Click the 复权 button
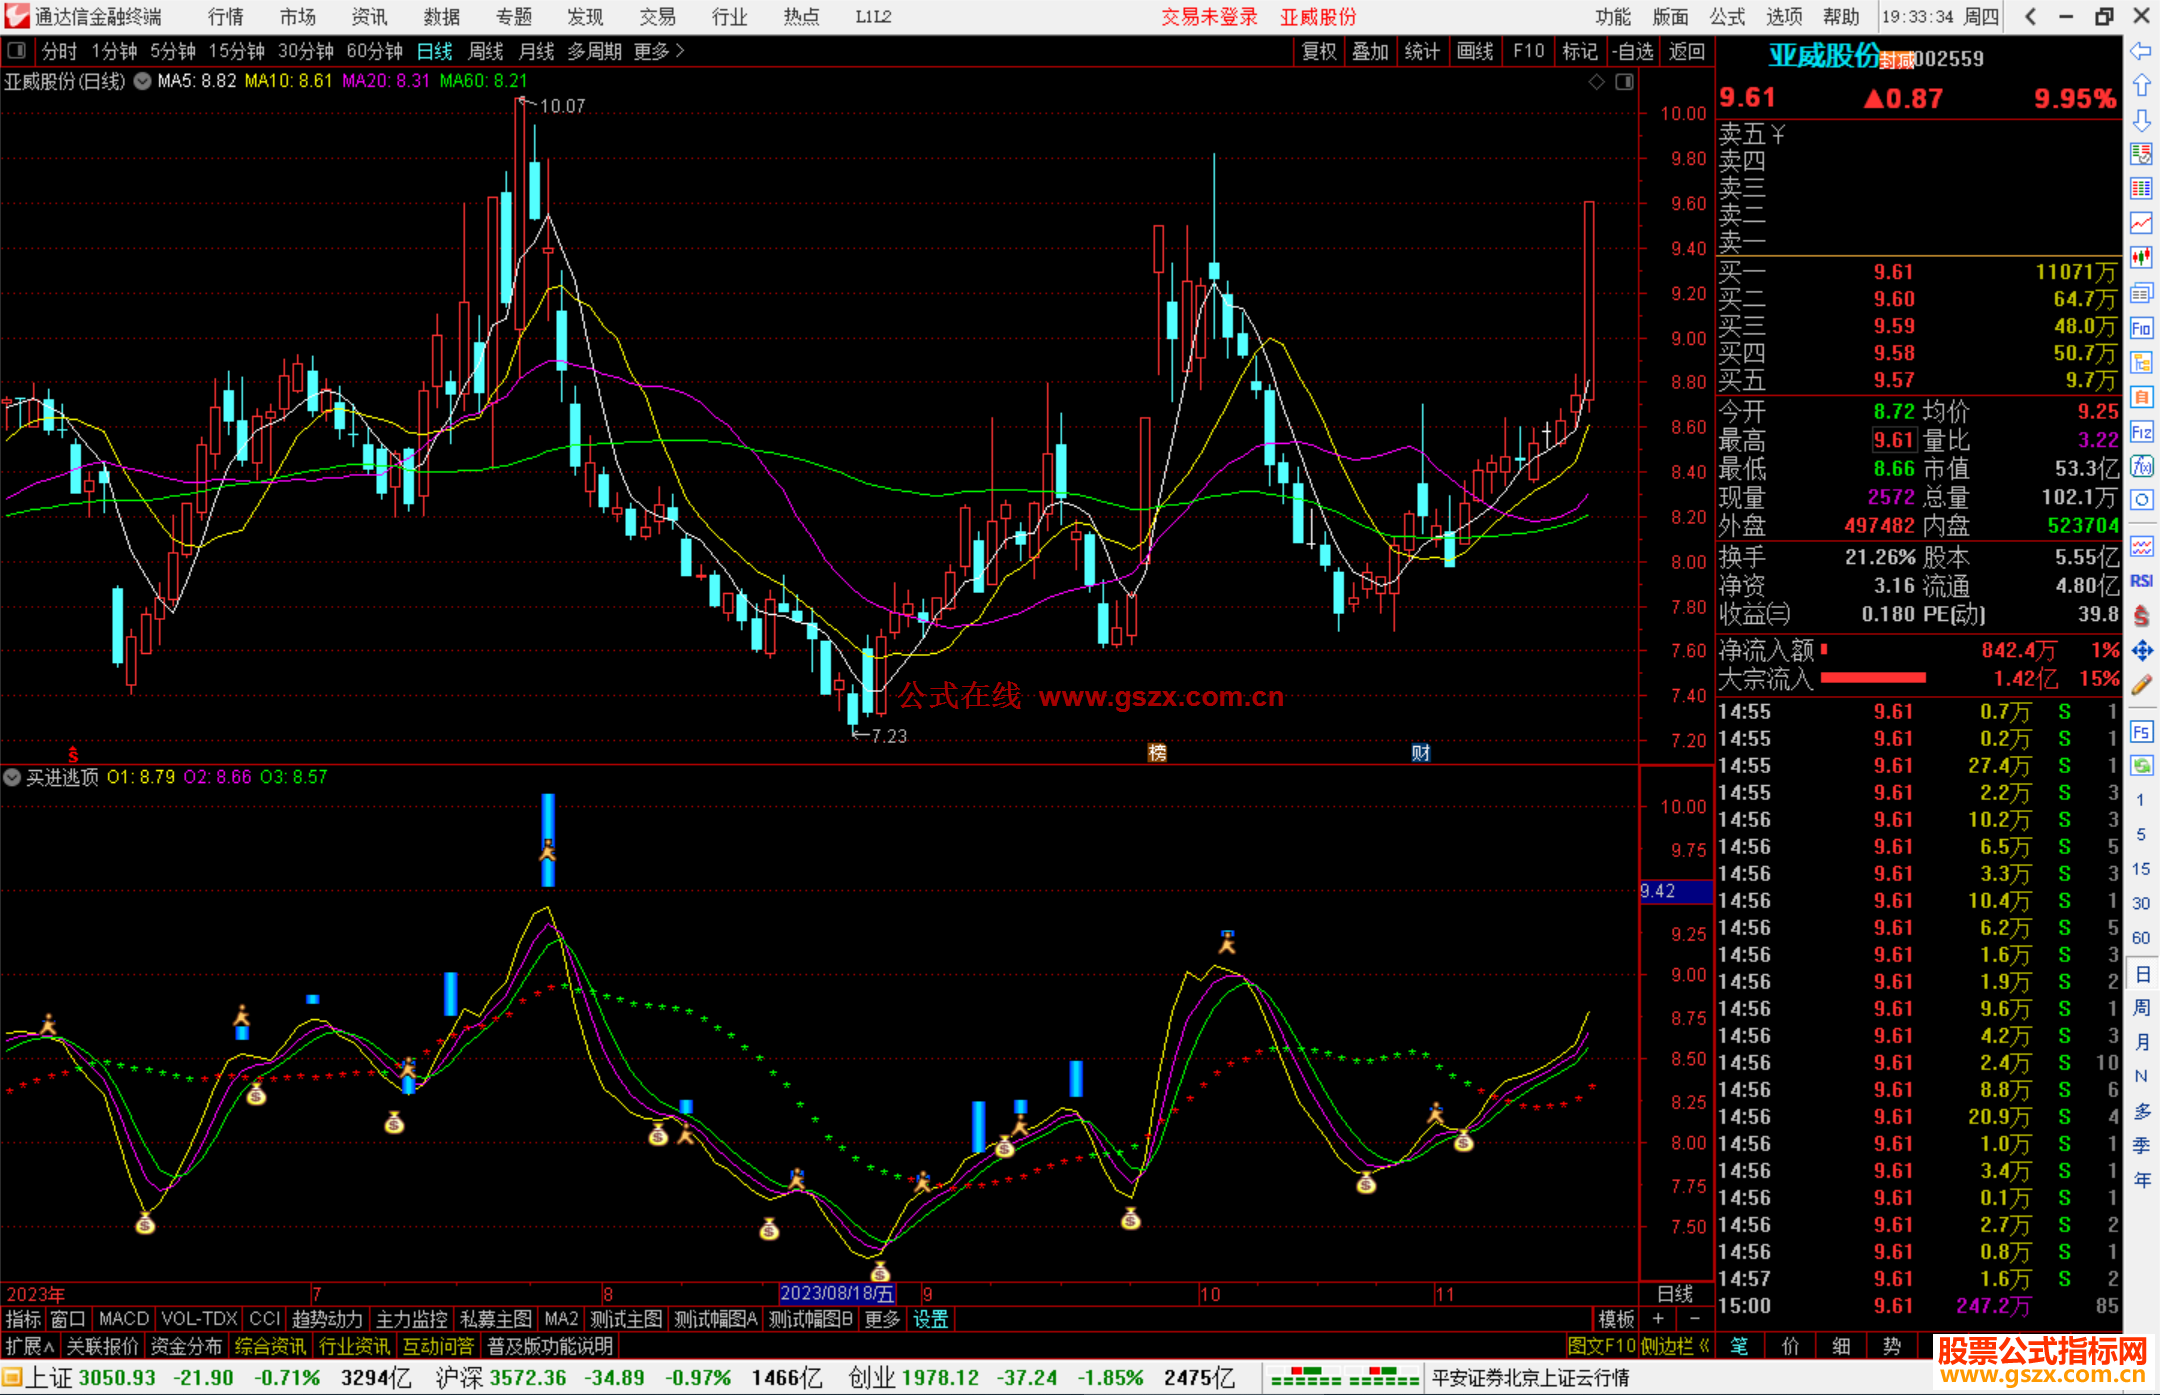Image resolution: width=2160 pixels, height=1395 pixels. coord(1318,51)
